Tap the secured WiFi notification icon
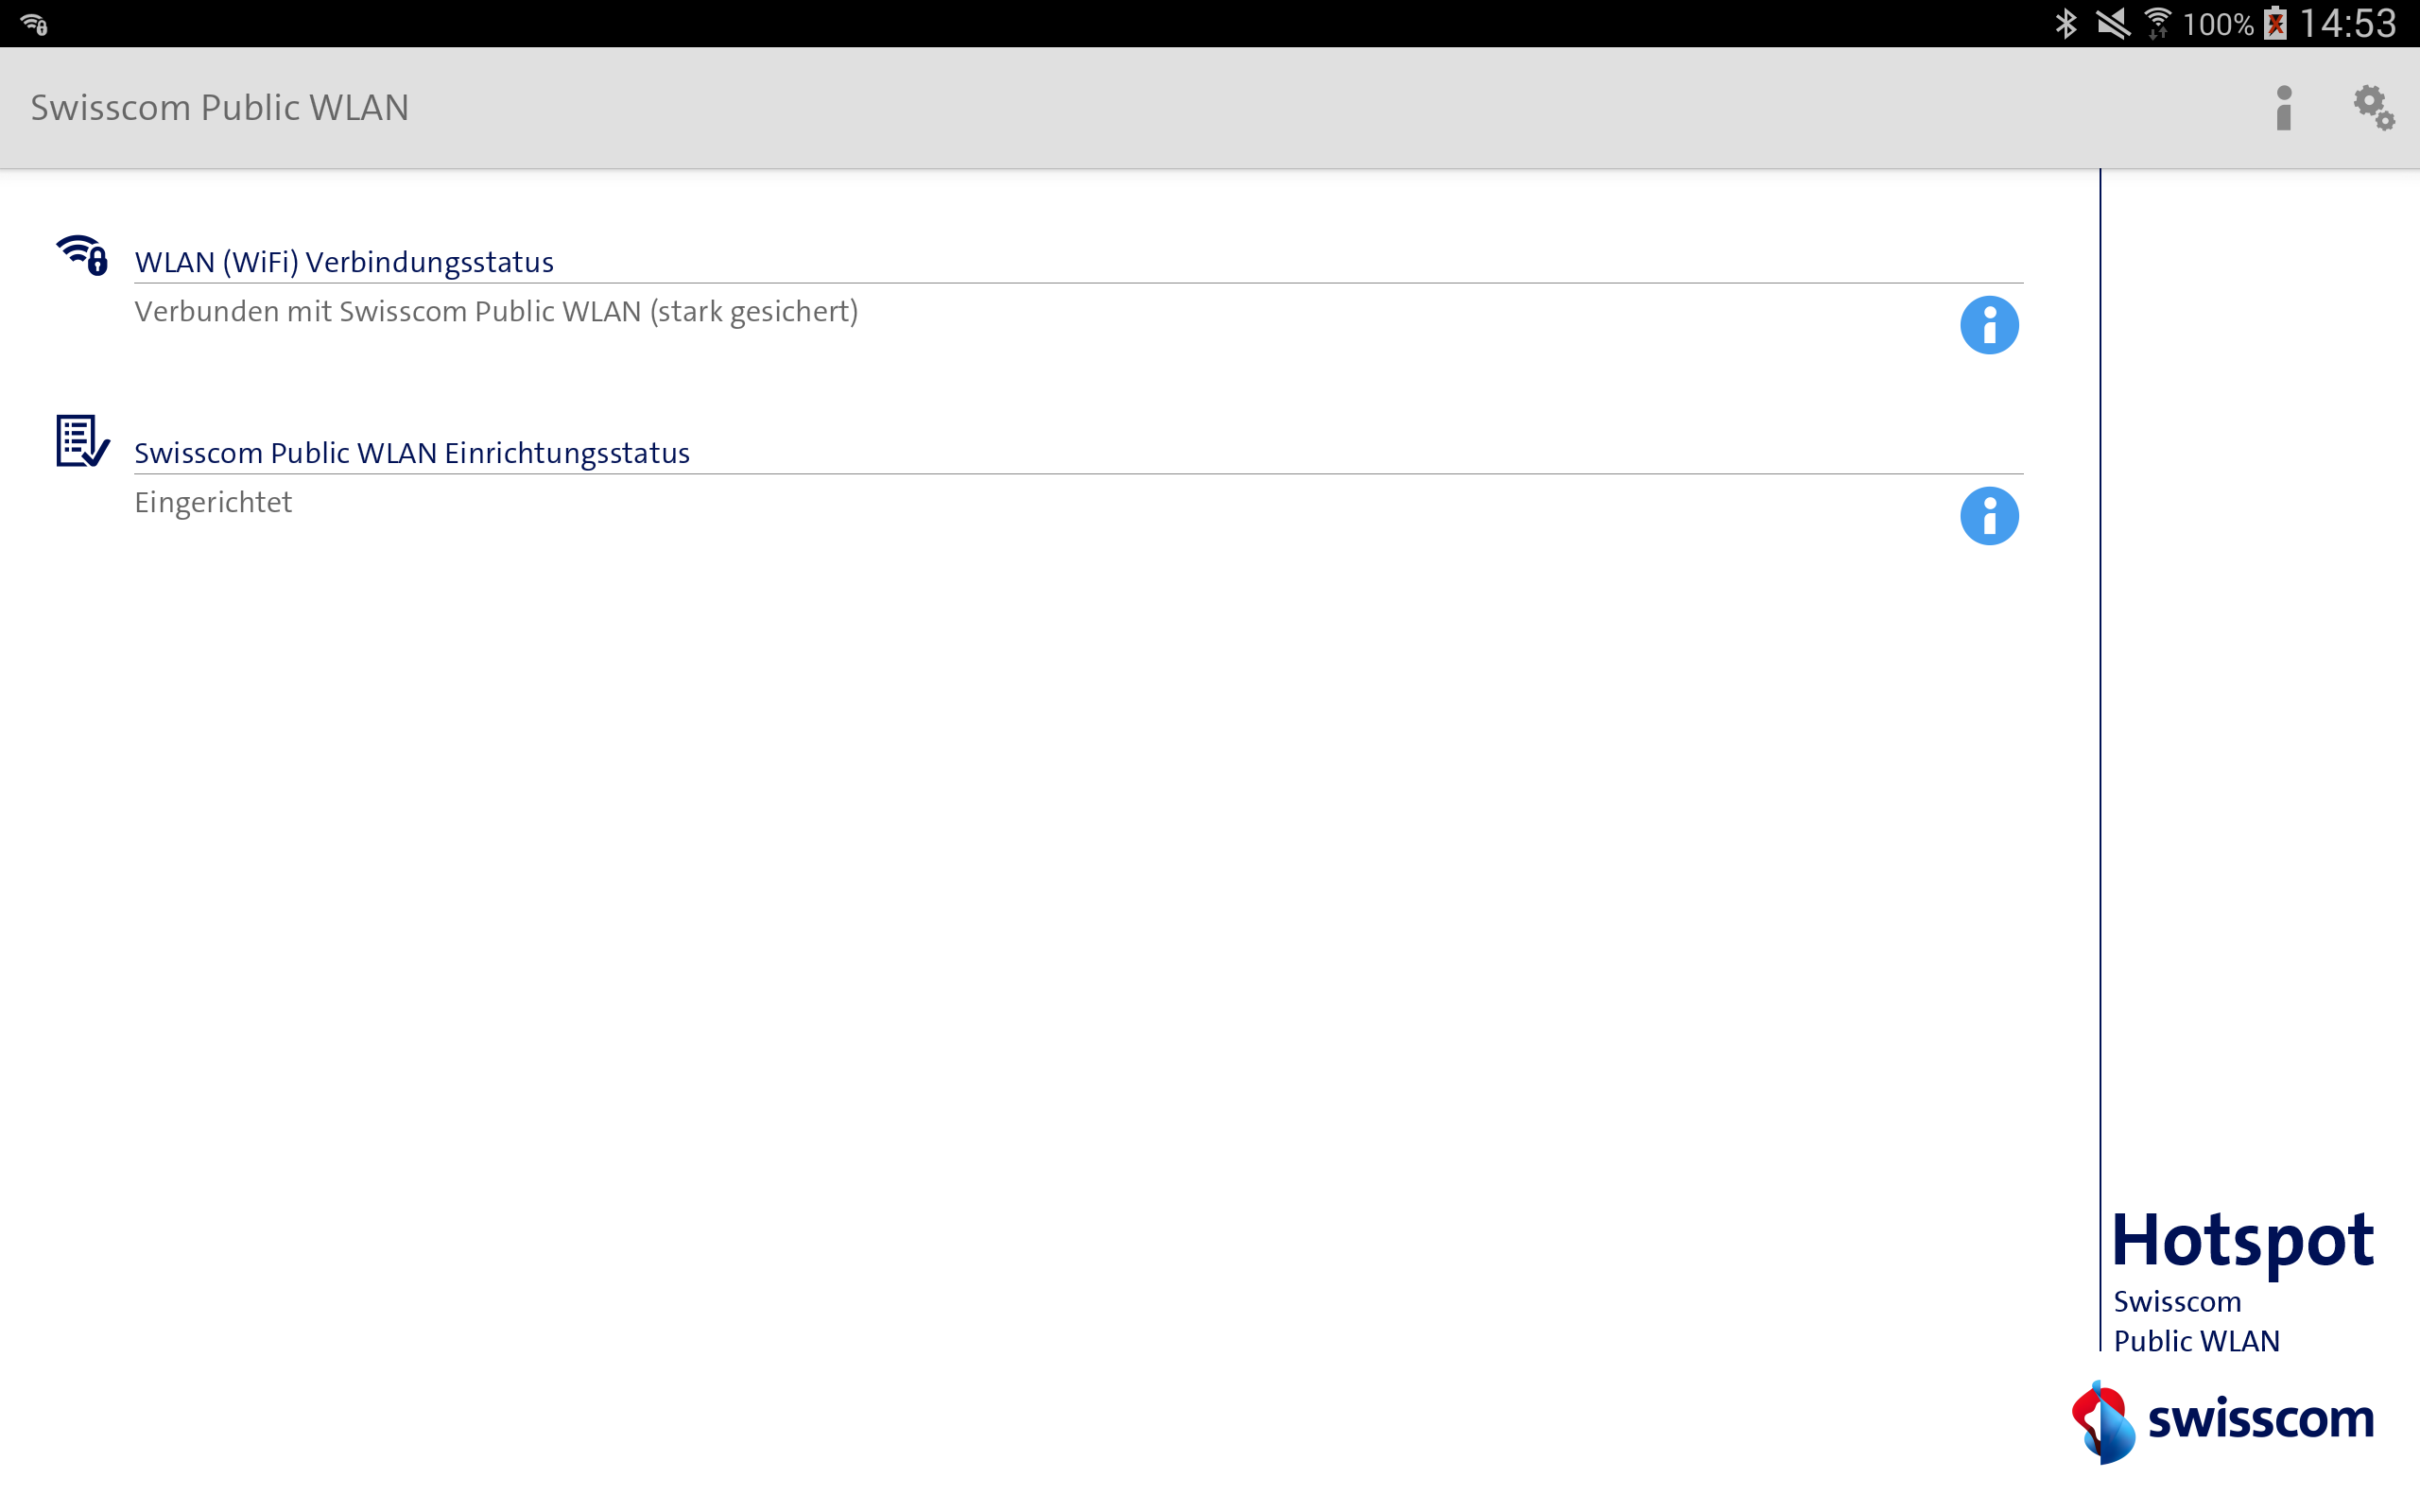 tap(34, 24)
